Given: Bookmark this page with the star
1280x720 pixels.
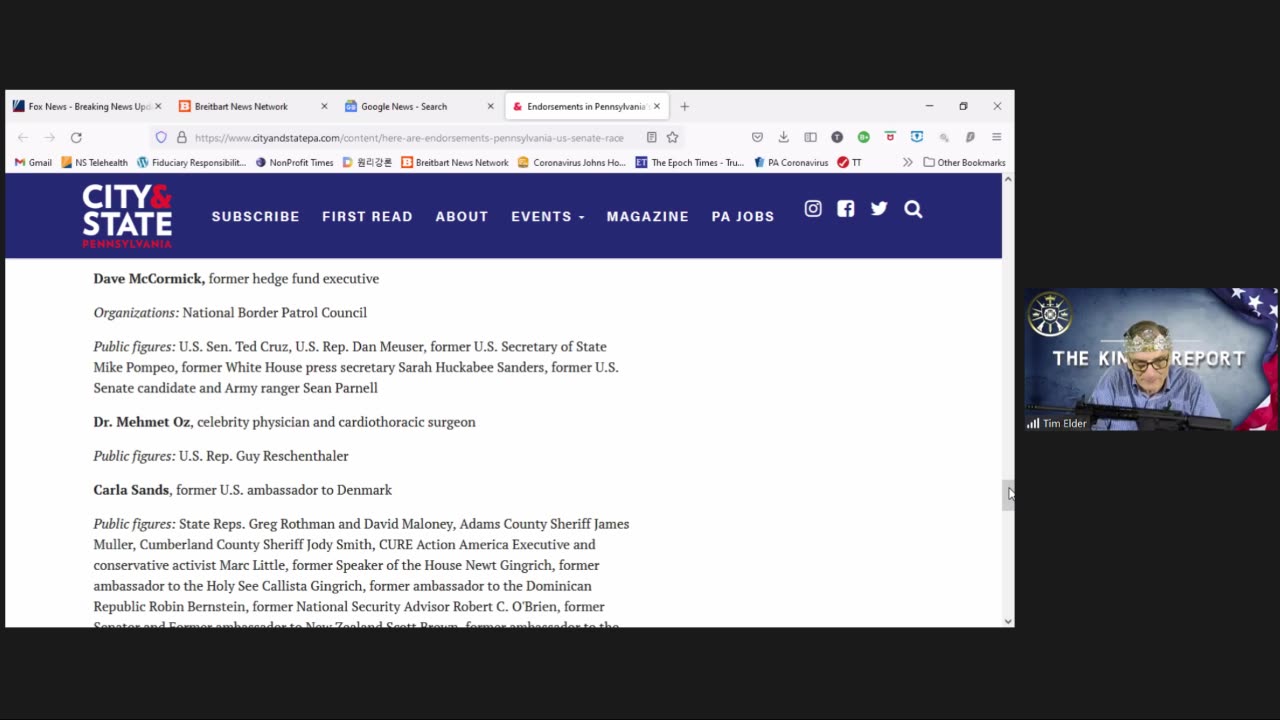Looking at the screenshot, I should [673, 137].
